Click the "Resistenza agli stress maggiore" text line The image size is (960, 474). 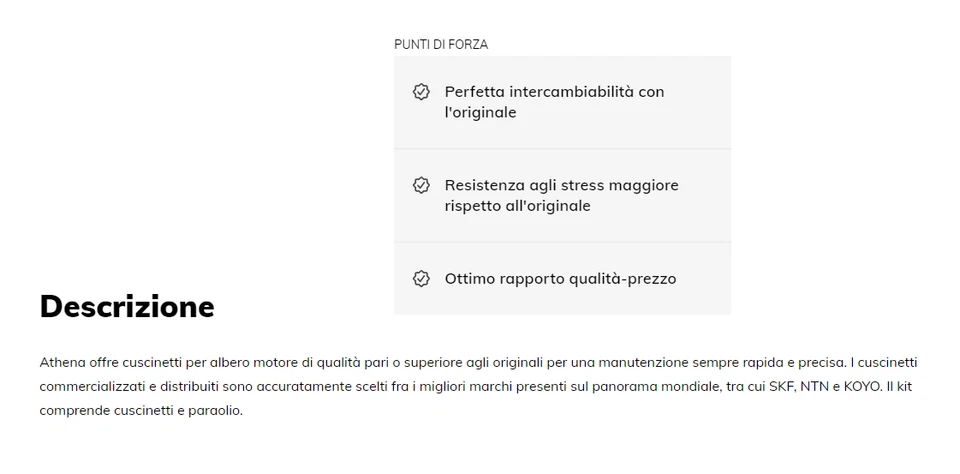(x=561, y=185)
